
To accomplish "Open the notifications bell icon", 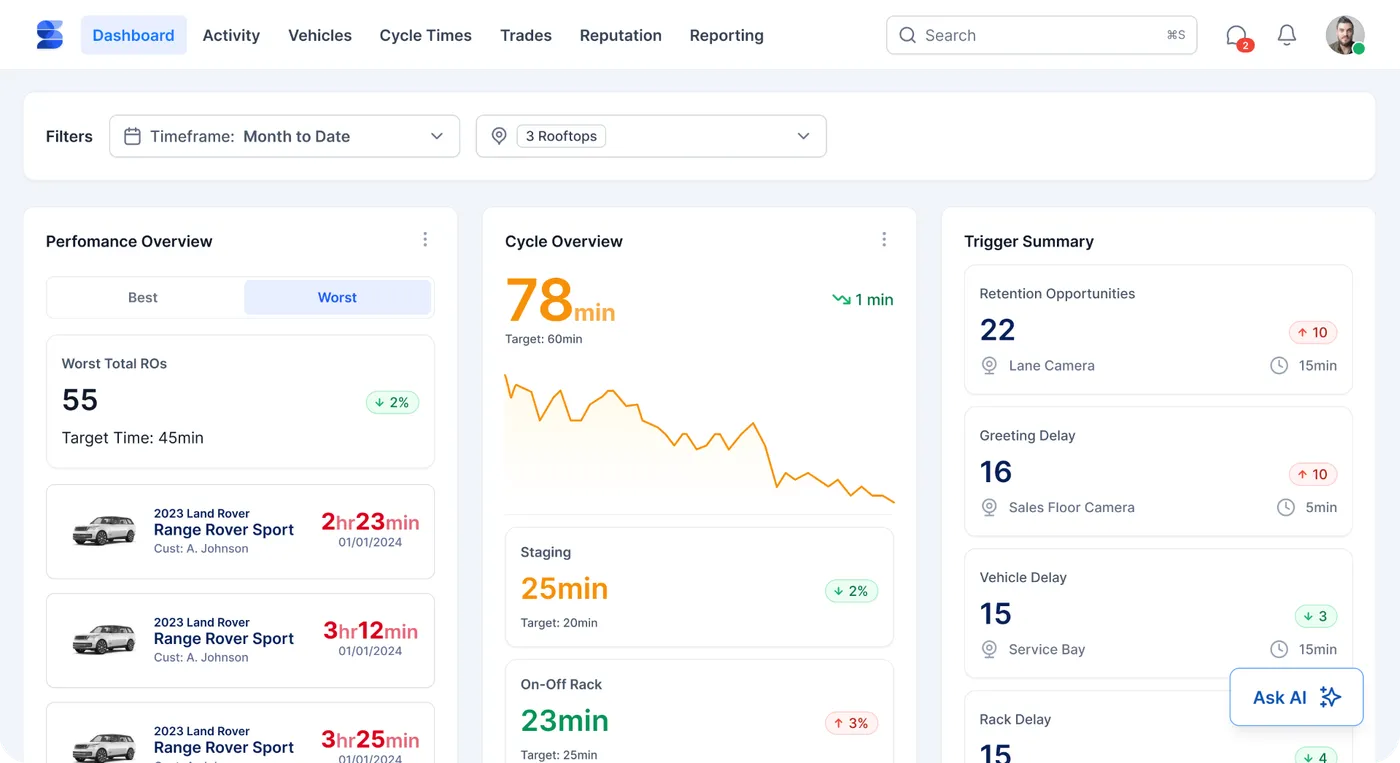I will pyautogui.click(x=1287, y=35).
